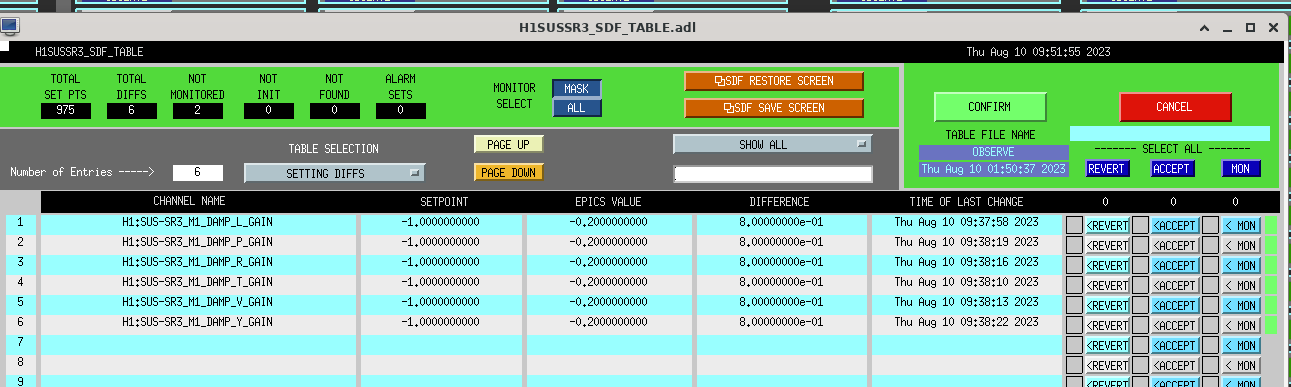The height and width of the screenshot is (387, 1291).
Task: Focus the white text field below SHOW ALL
Action: (772, 174)
